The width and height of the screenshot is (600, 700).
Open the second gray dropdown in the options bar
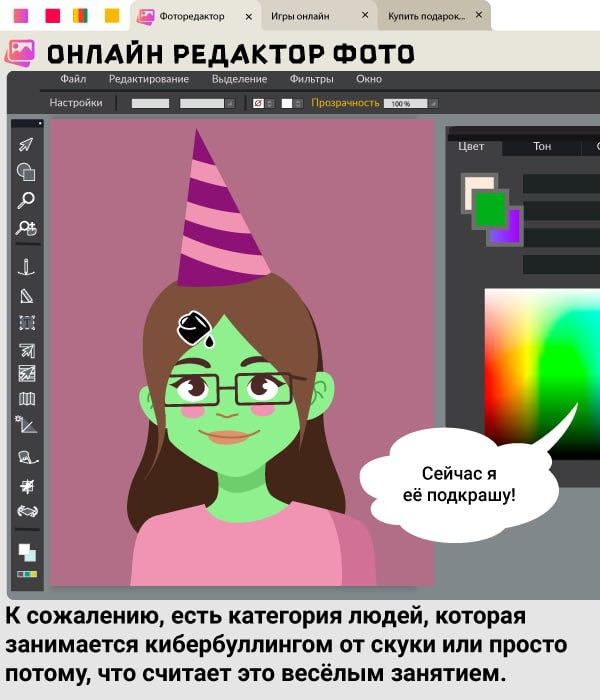point(207,103)
